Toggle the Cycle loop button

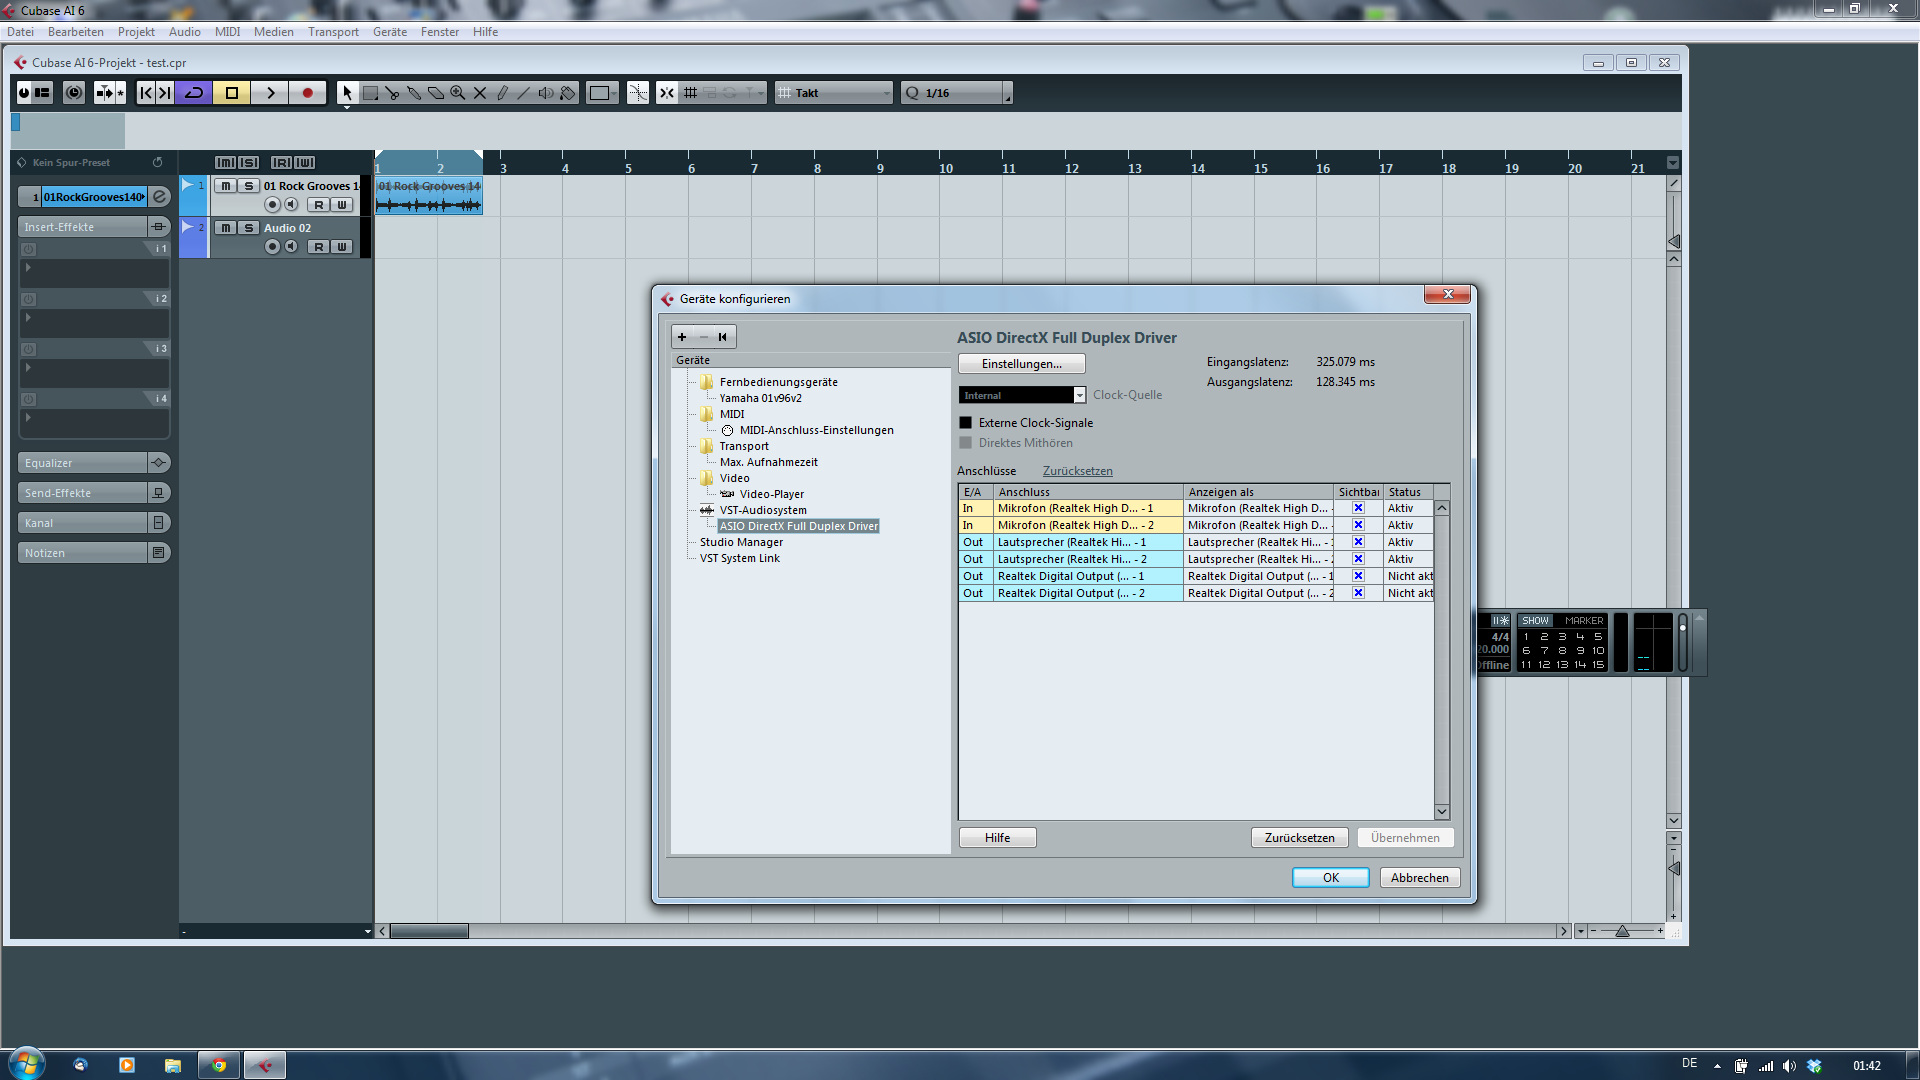click(x=194, y=93)
